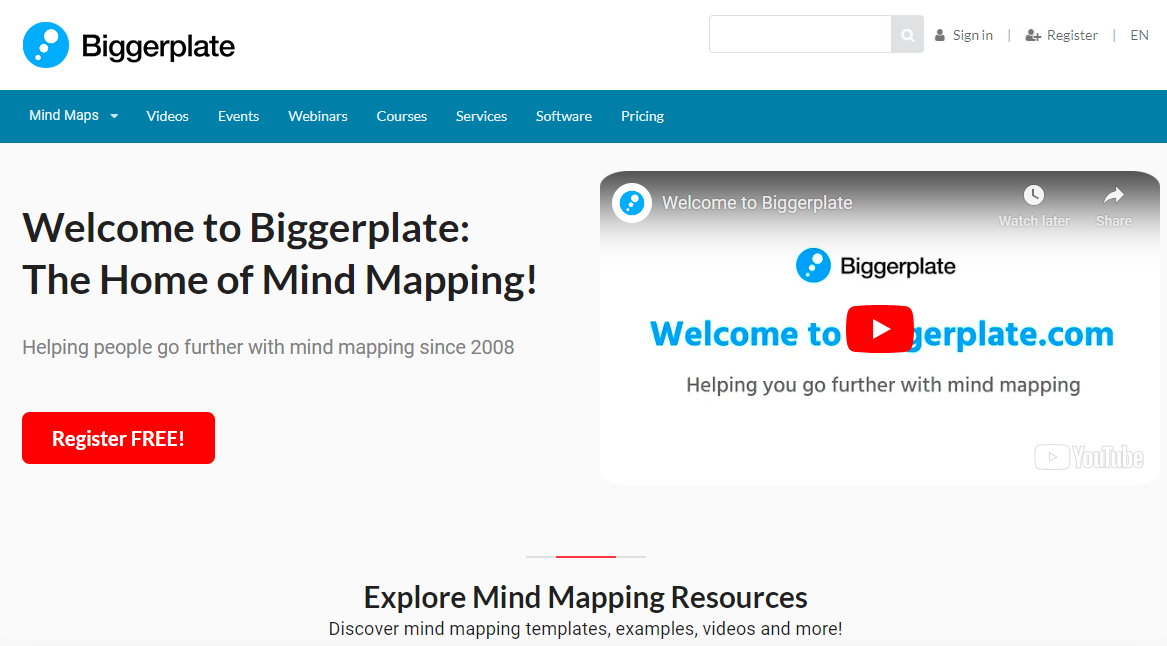The image size is (1167, 646).
Task: Click the Biggerplate logo in header
Action: click(129, 45)
